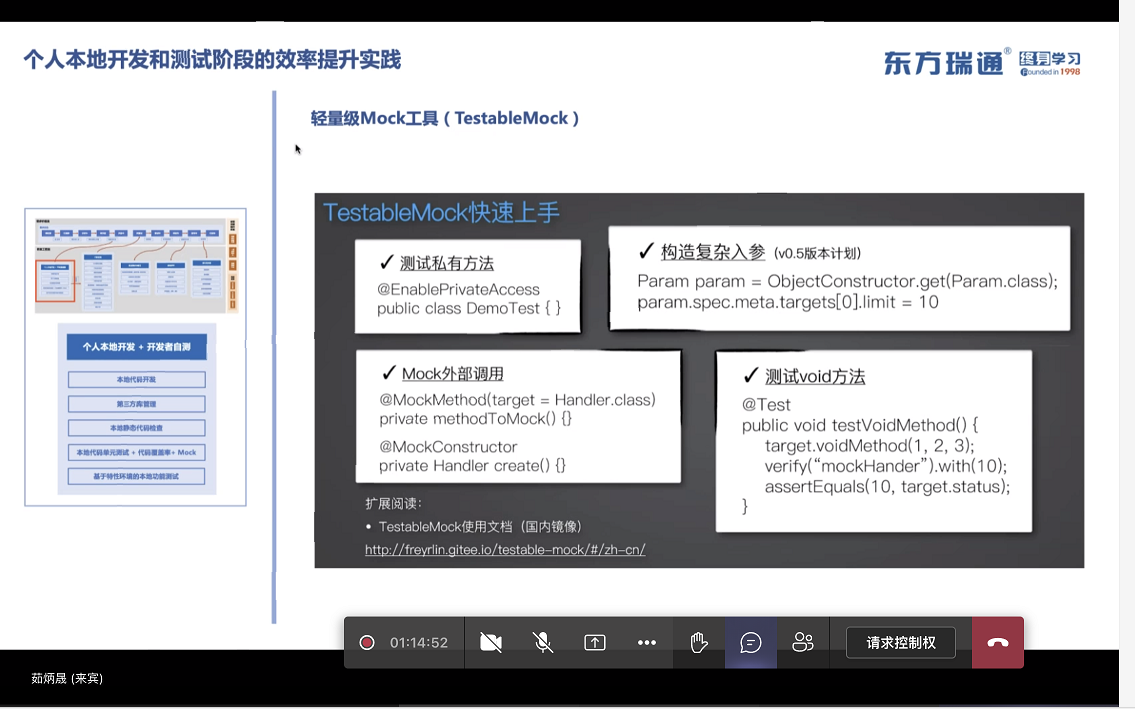1135x709 pixels.
Task: Click the TestableMock快速上手 title
Action: (442, 212)
